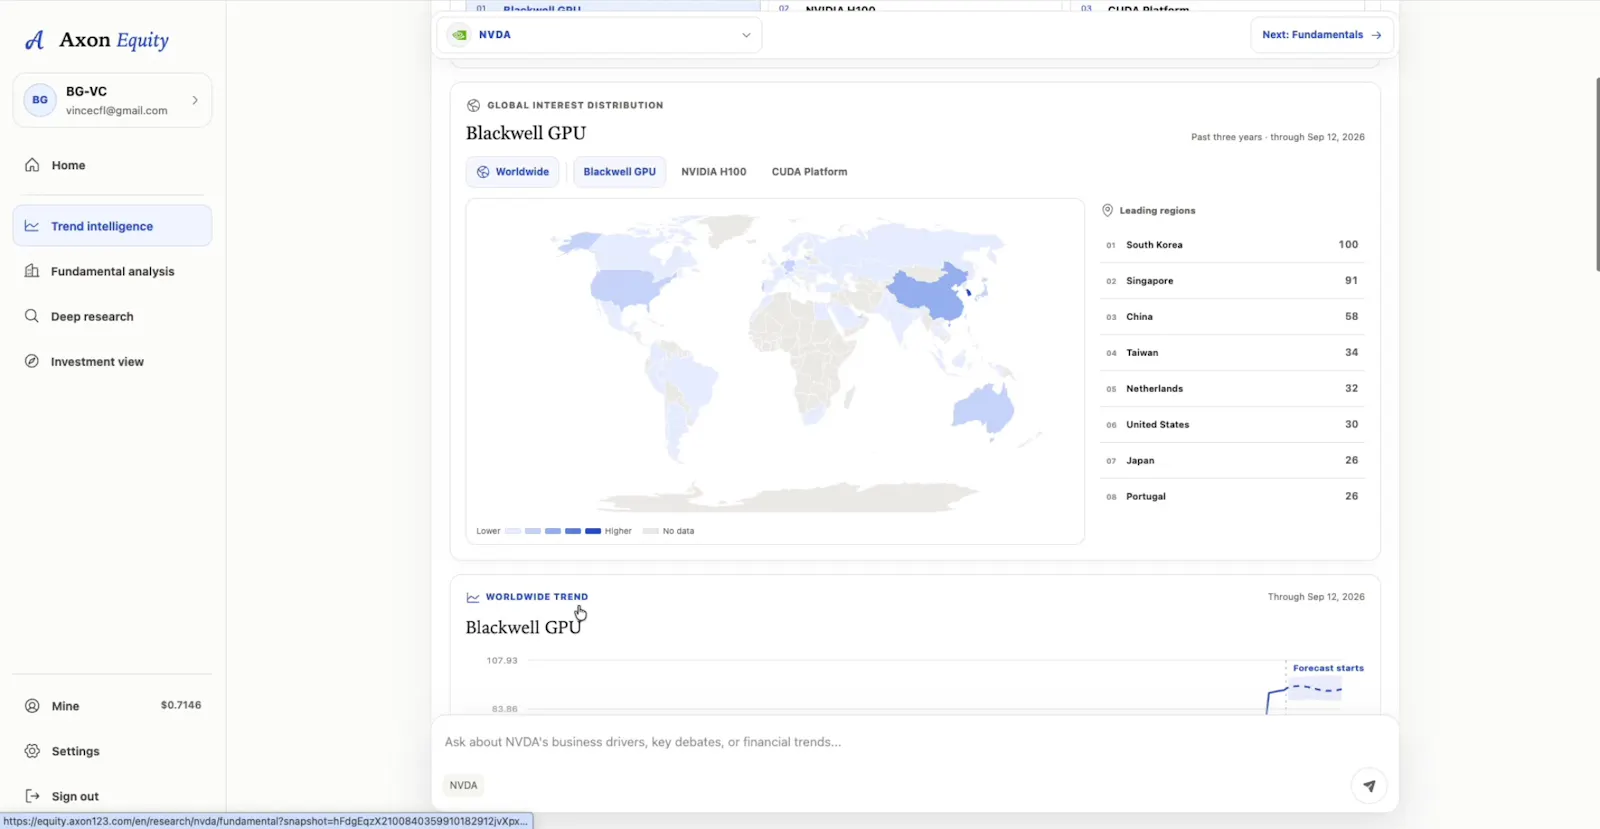Open Settings page

tap(112, 751)
